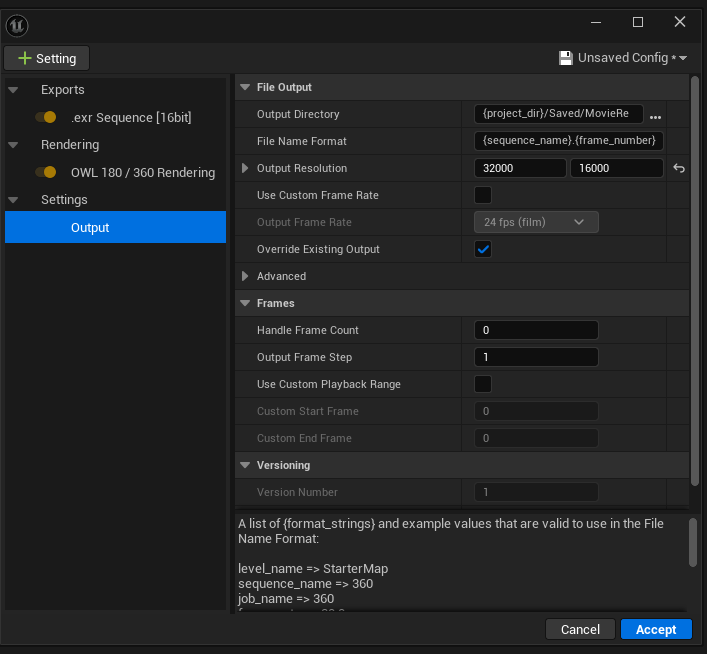Click the Output Frame Step field

(536, 357)
